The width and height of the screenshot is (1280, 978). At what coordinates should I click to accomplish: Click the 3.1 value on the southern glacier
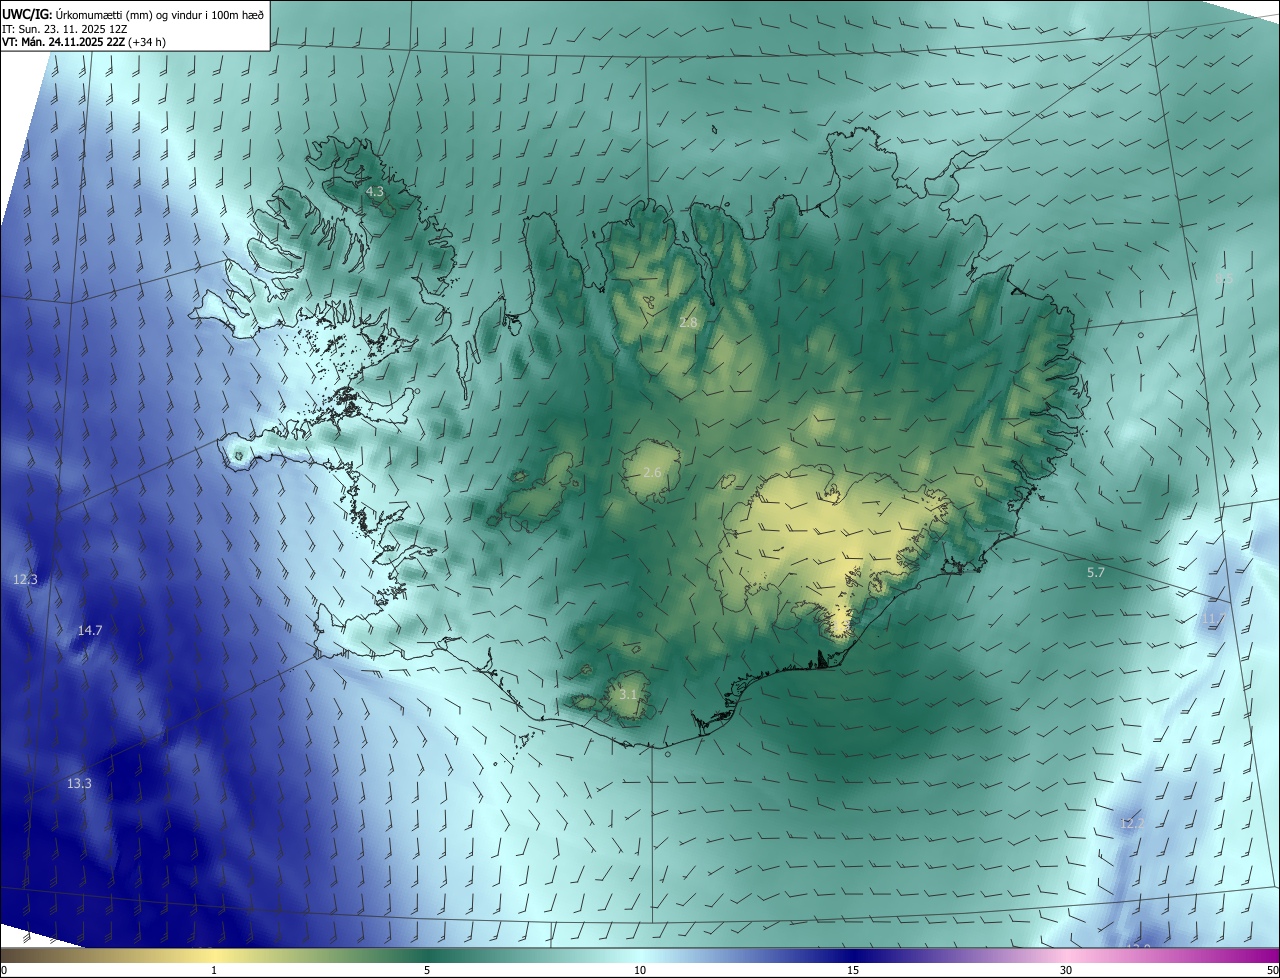pos(628,694)
